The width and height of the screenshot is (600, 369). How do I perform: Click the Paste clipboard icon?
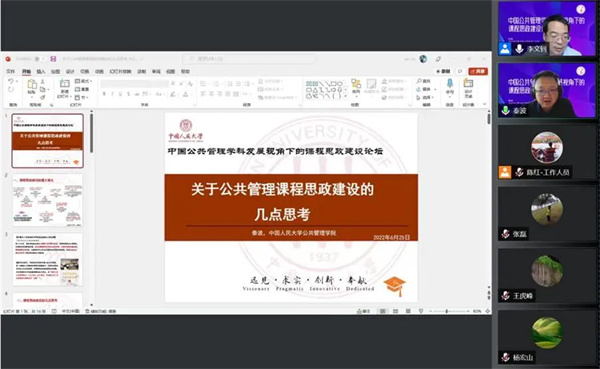tap(32, 84)
